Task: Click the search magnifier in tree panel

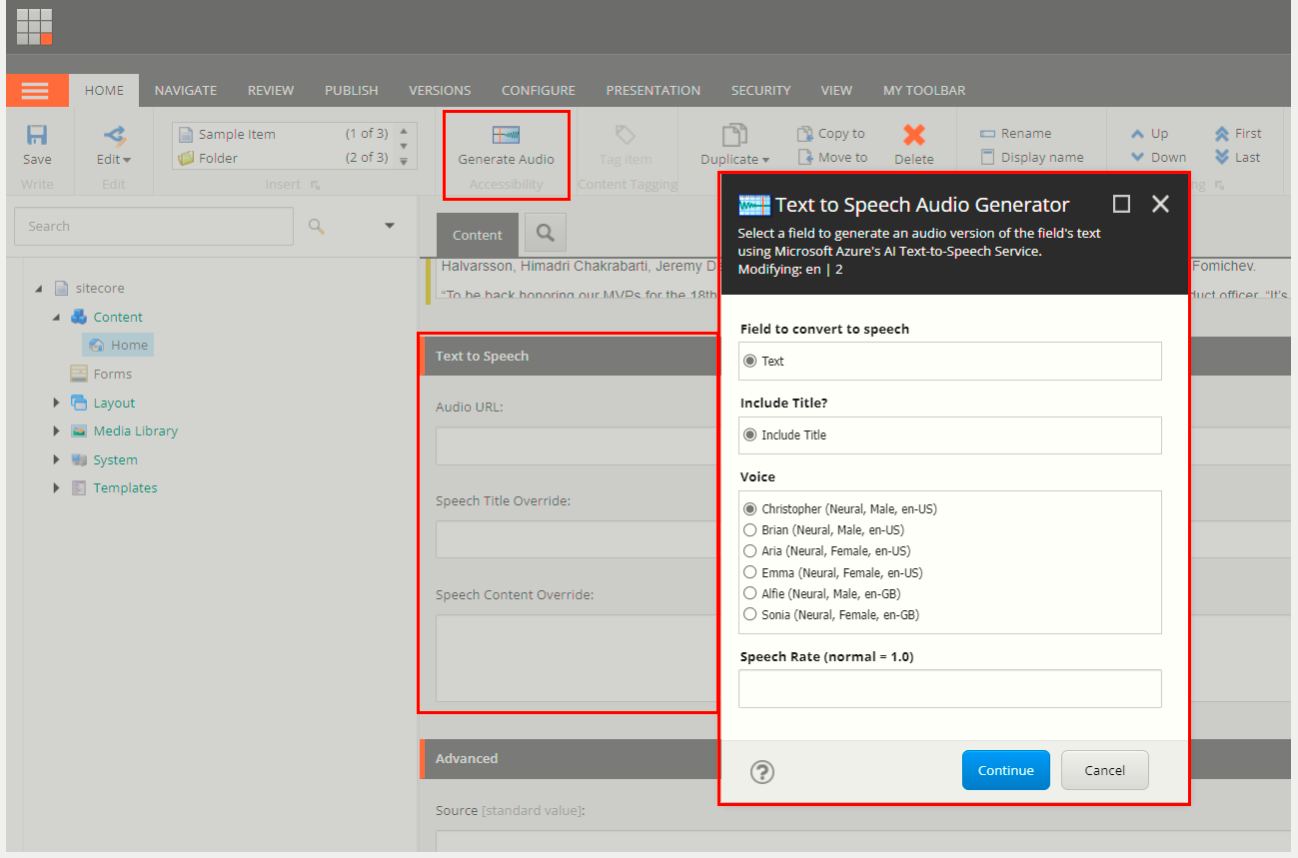Action: (317, 226)
